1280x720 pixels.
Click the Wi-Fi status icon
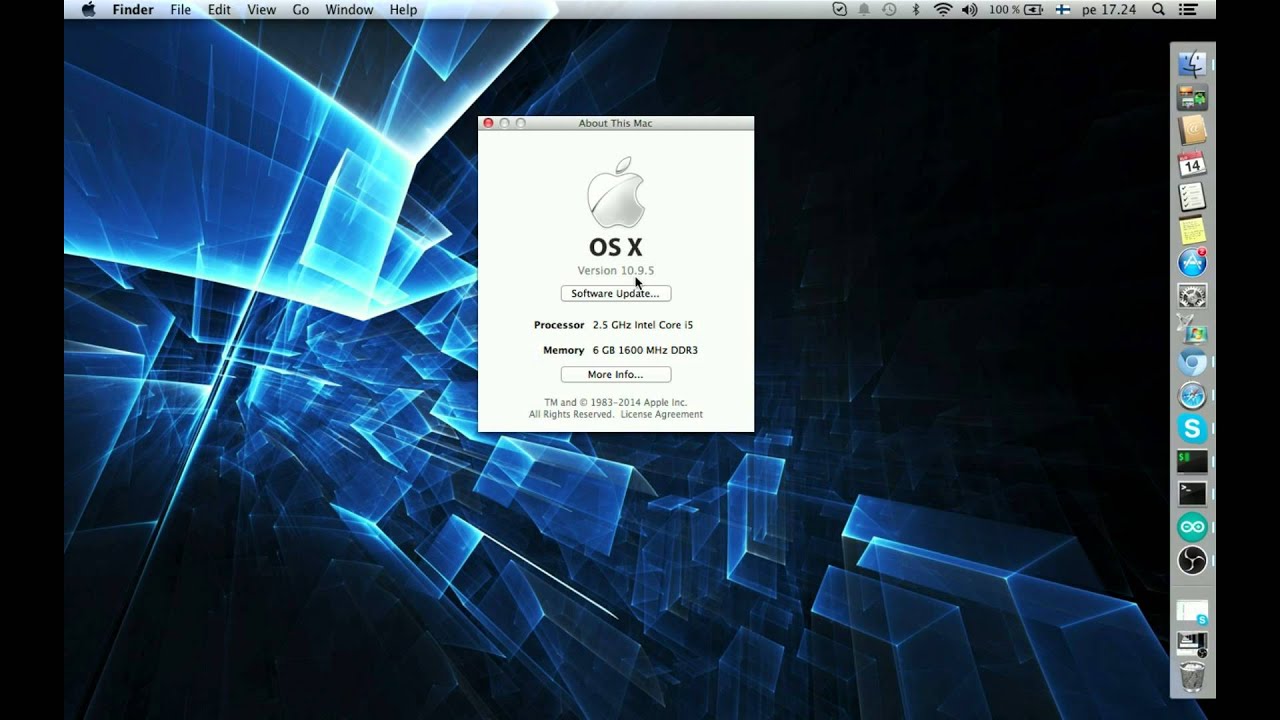tap(942, 9)
